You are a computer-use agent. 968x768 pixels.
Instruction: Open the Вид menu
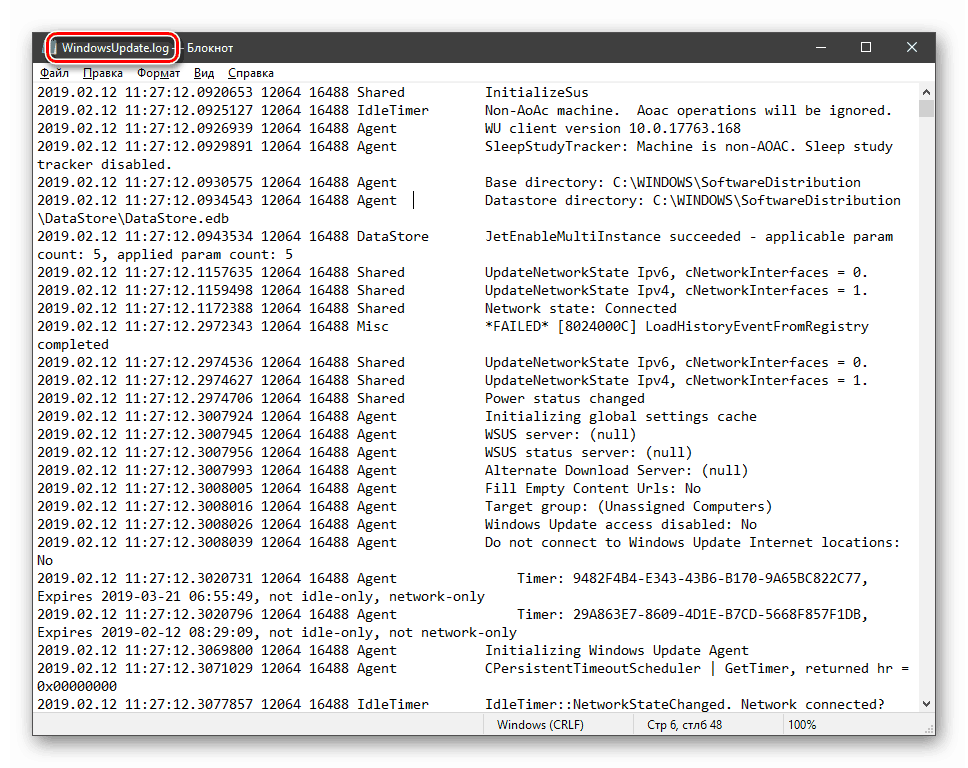point(204,73)
